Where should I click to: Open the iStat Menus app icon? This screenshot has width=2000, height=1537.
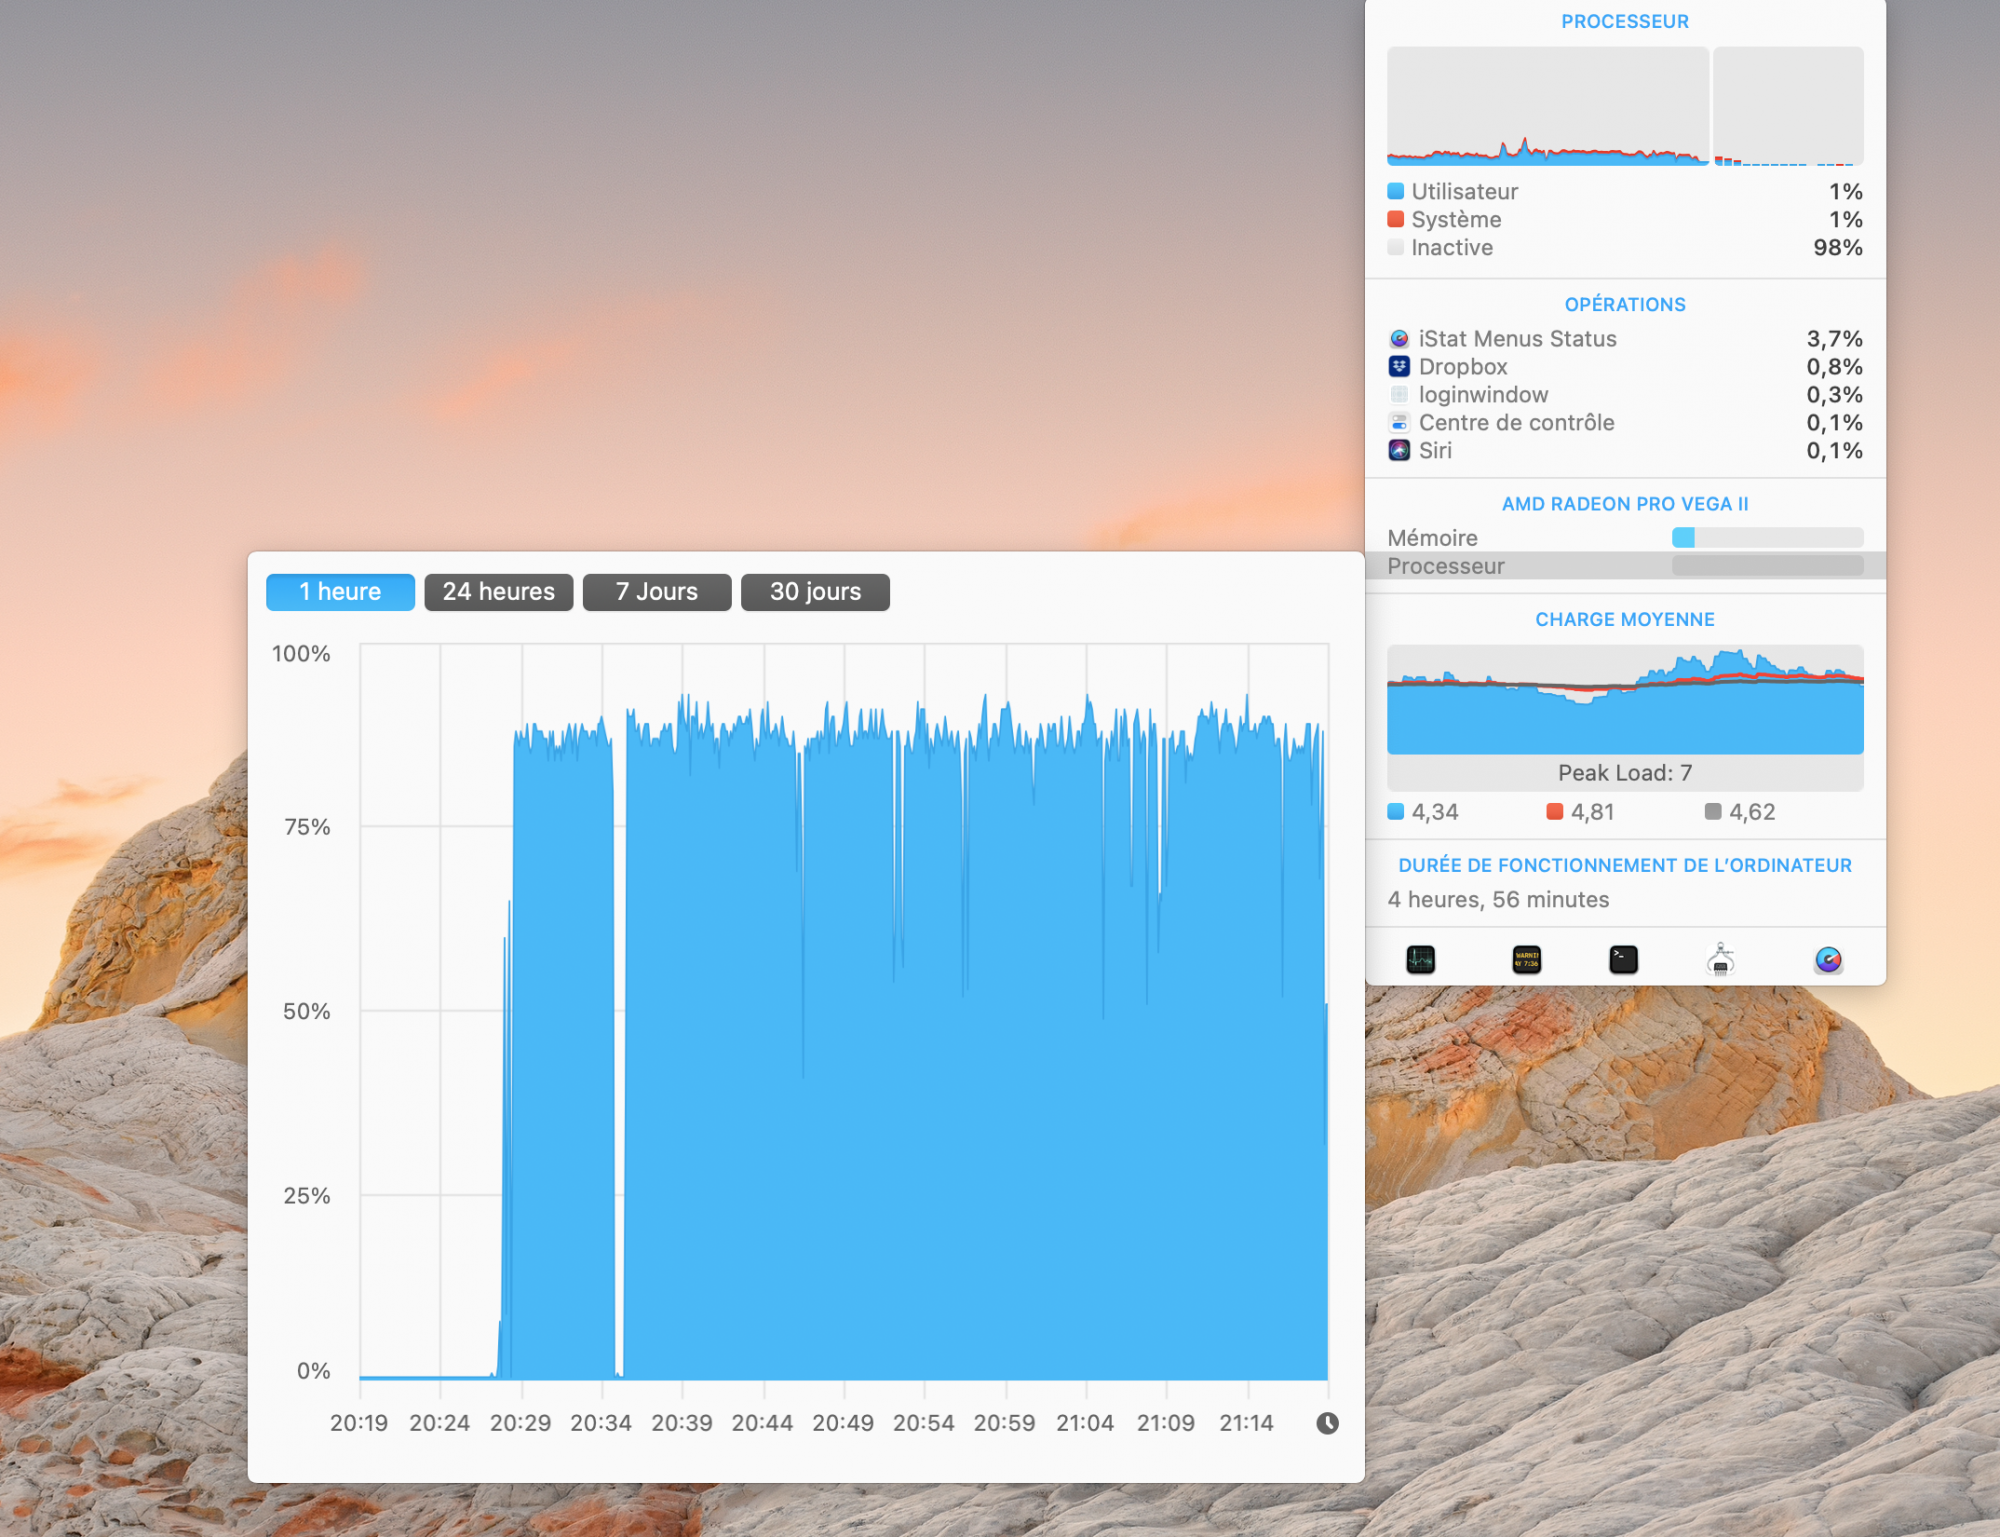coord(1828,960)
